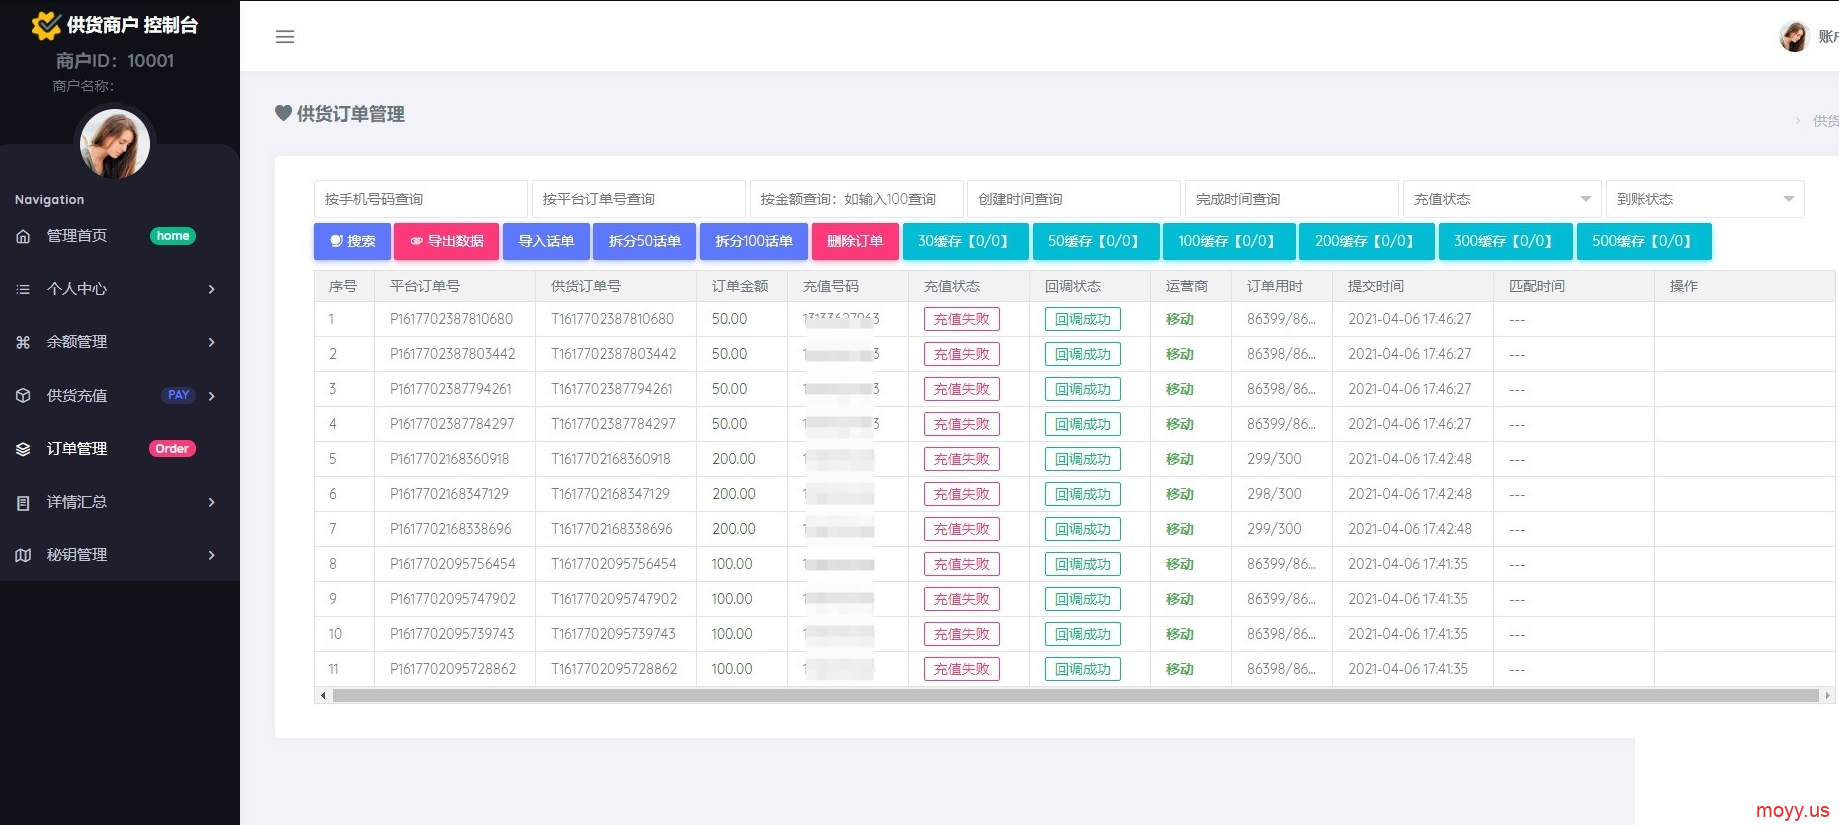This screenshot has height=825, width=1839.
Task: Expand the 供货充值 submenu chevron
Action: point(211,396)
